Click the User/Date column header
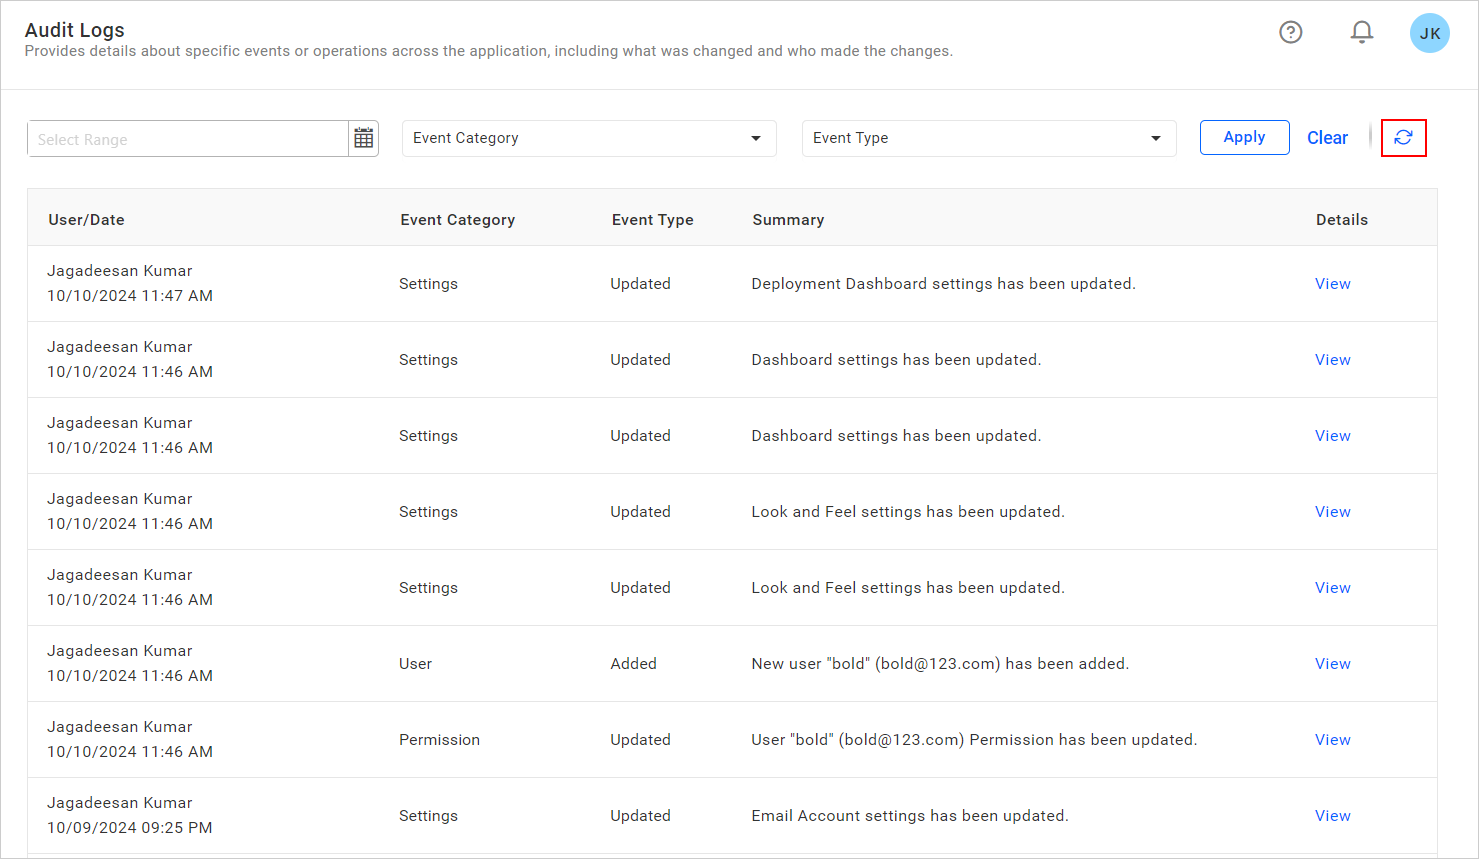Viewport: 1479px width, 859px height. point(86,219)
